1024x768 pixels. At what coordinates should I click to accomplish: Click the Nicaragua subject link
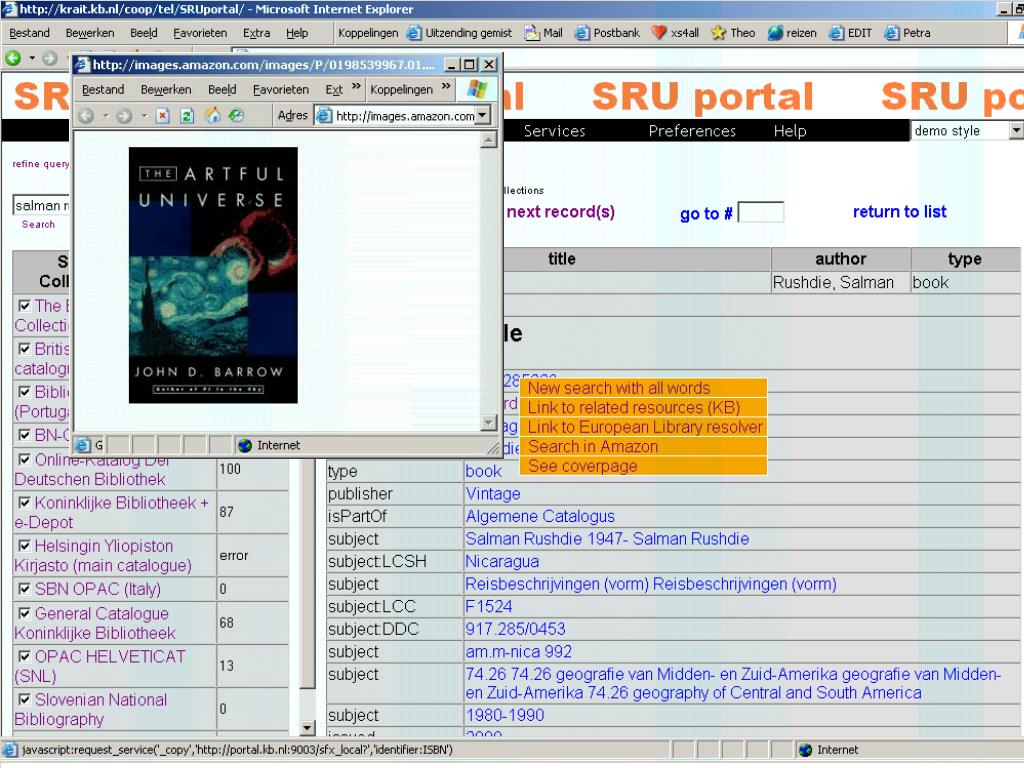502,562
